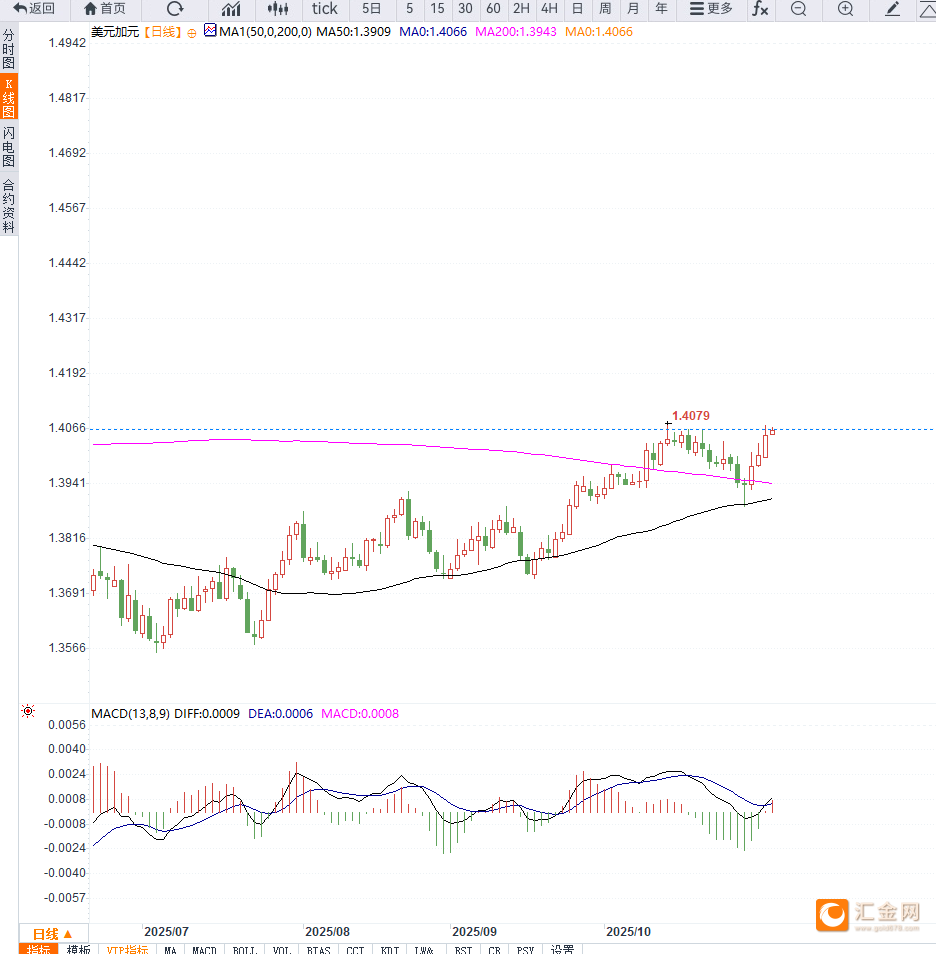Select the 年 yearly timeframe

click(661, 9)
